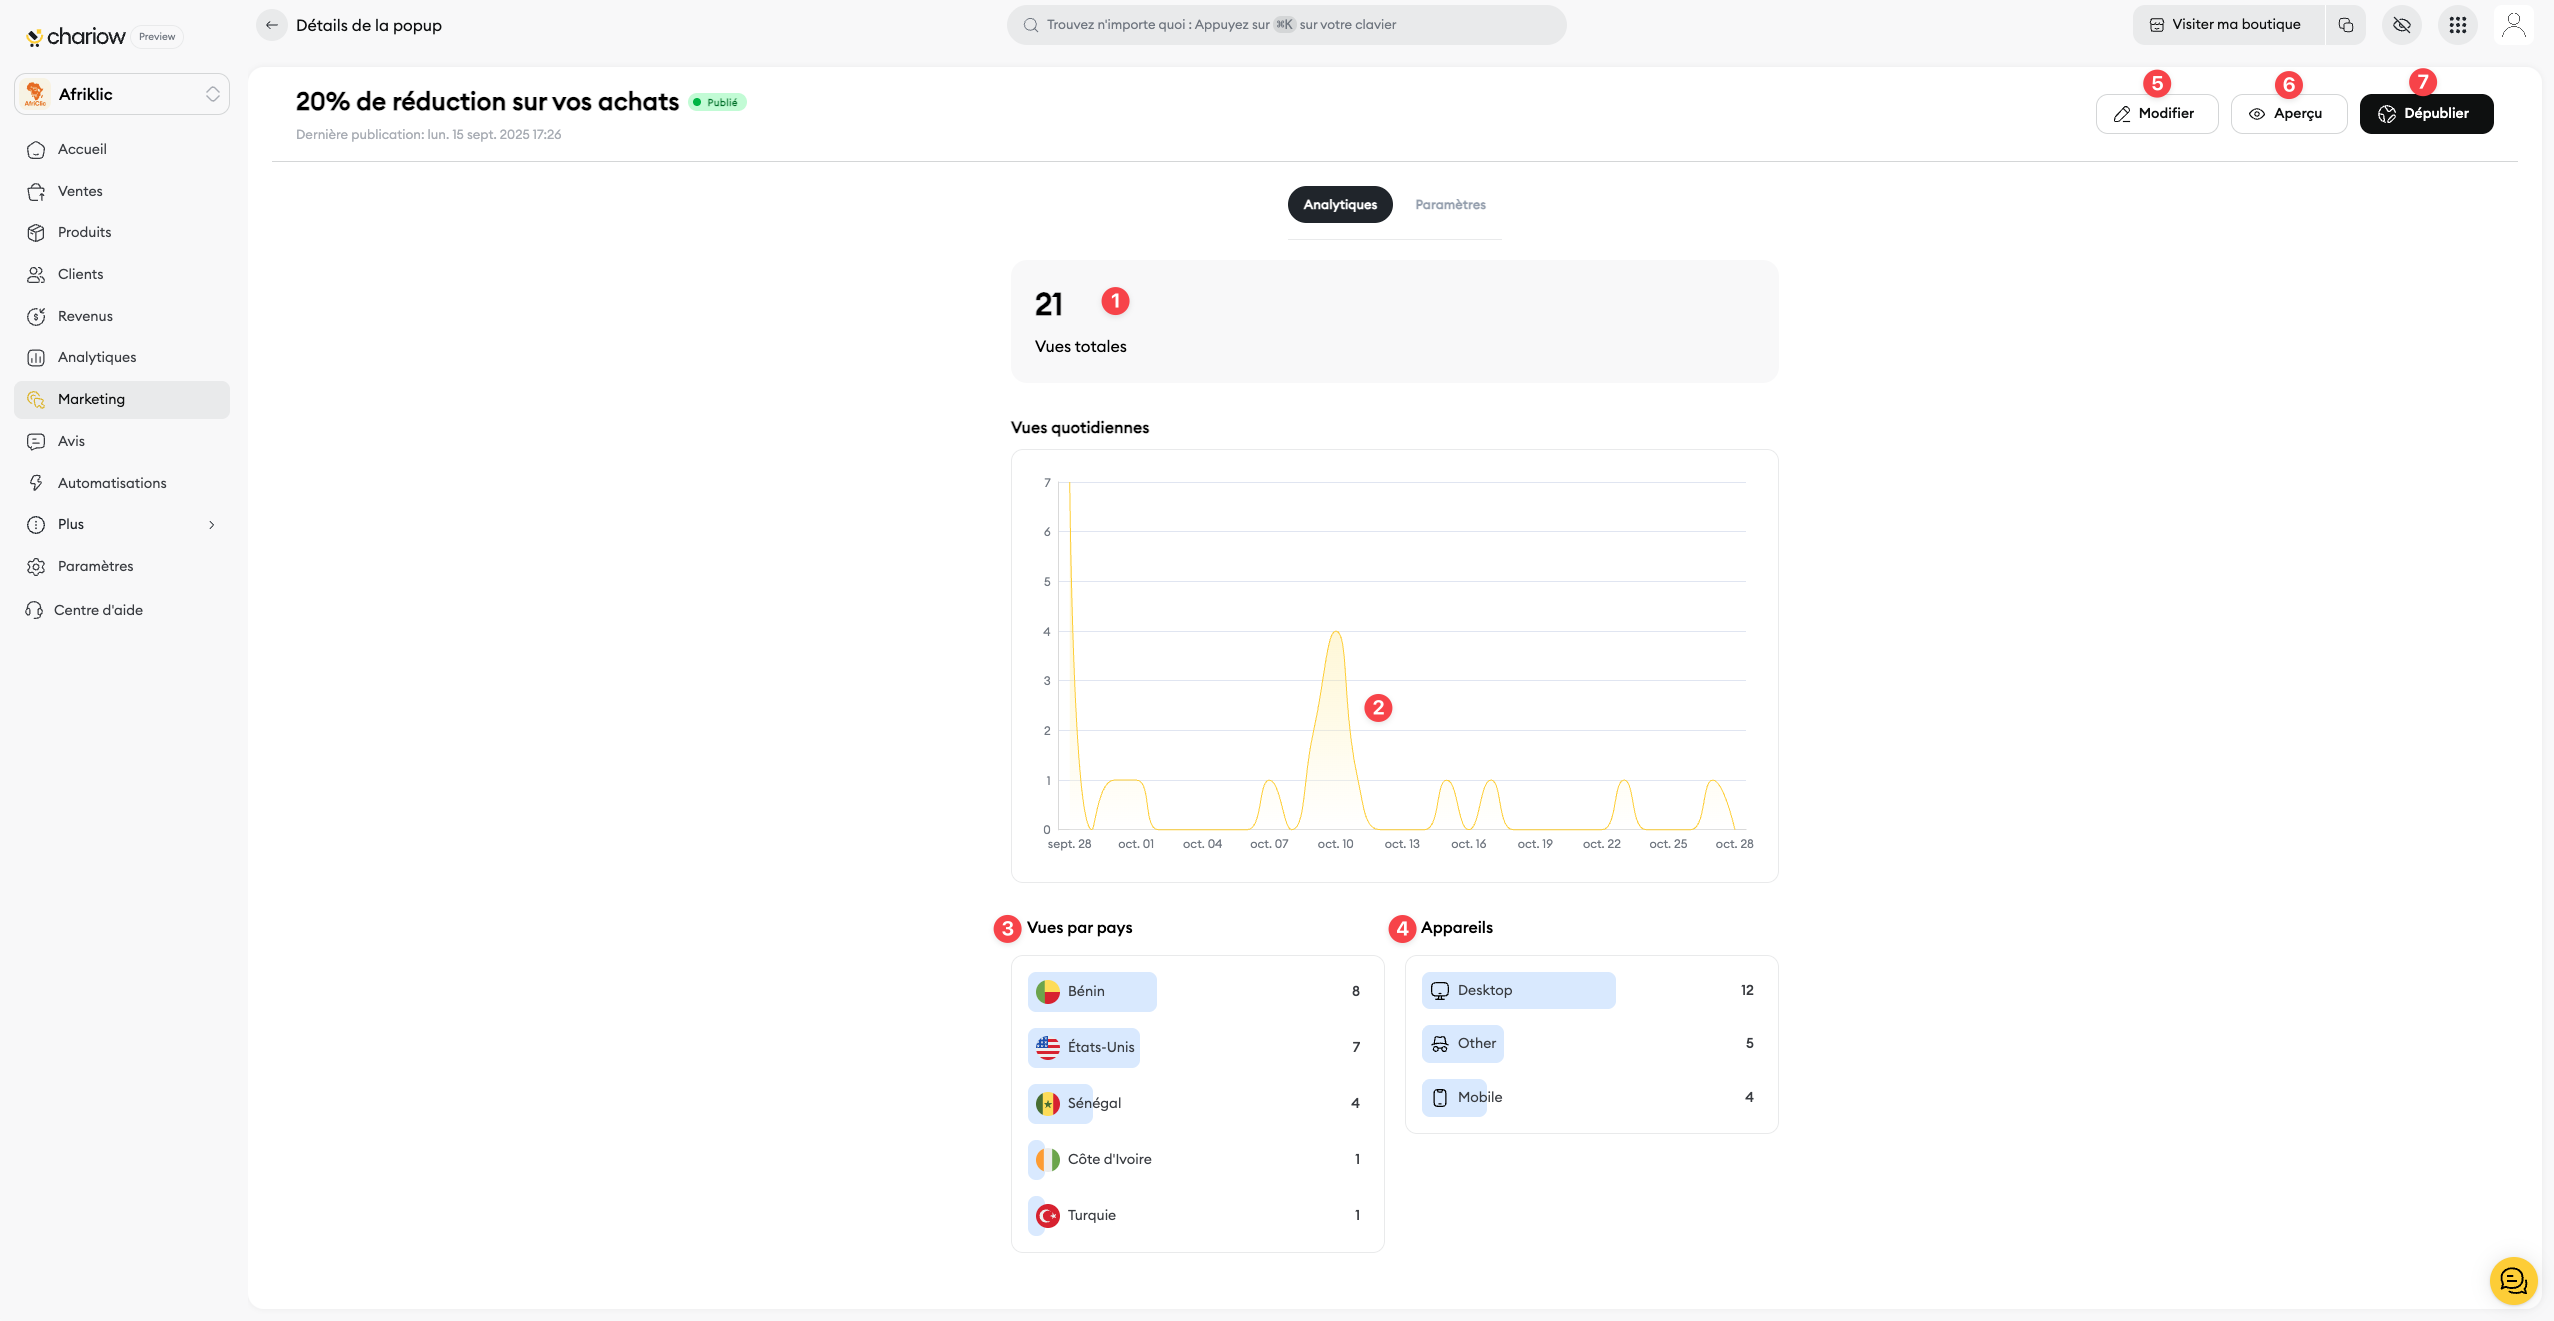The height and width of the screenshot is (1321, 2554).
Task: Unpublish the popup with Dépublier
Action: click(2426, 114)
